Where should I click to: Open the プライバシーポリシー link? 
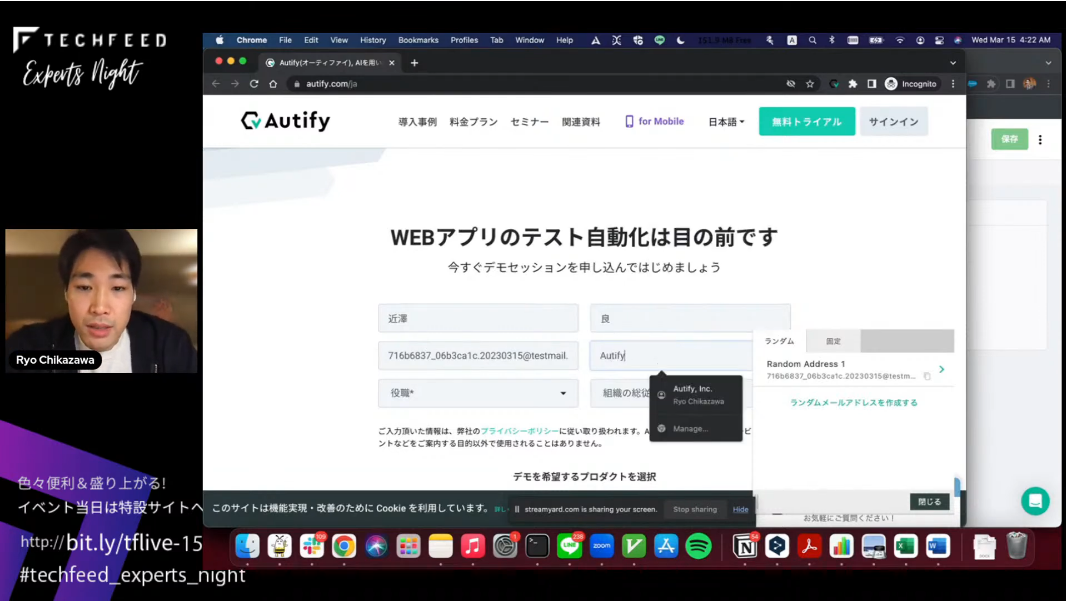click(x=519, y=431)
